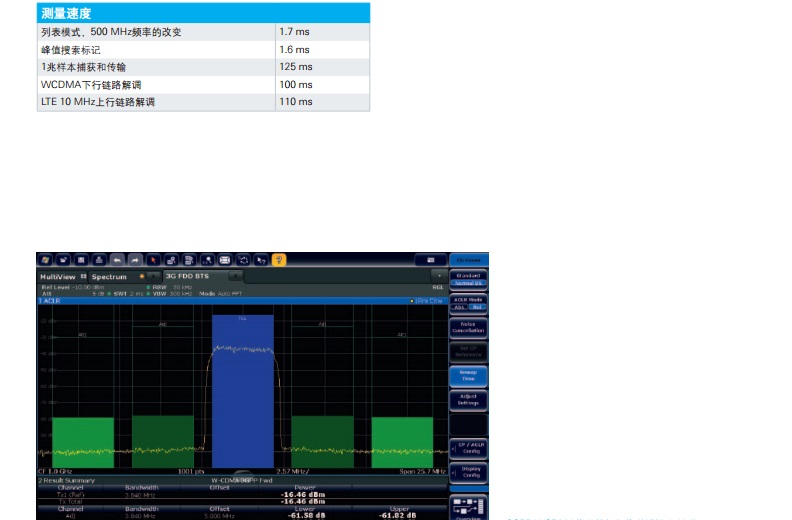This screenshot has height=520, width=792.
Task: Click the undo arrow icon in toolbar
Action: [116, 259]
